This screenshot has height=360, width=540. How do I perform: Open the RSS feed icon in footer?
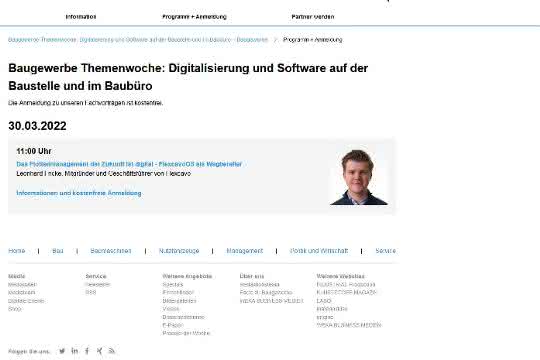[112, 351]
